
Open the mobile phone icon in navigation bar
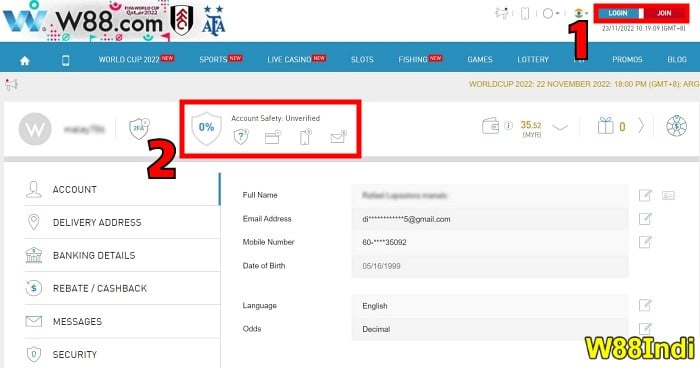pos(65,60)
